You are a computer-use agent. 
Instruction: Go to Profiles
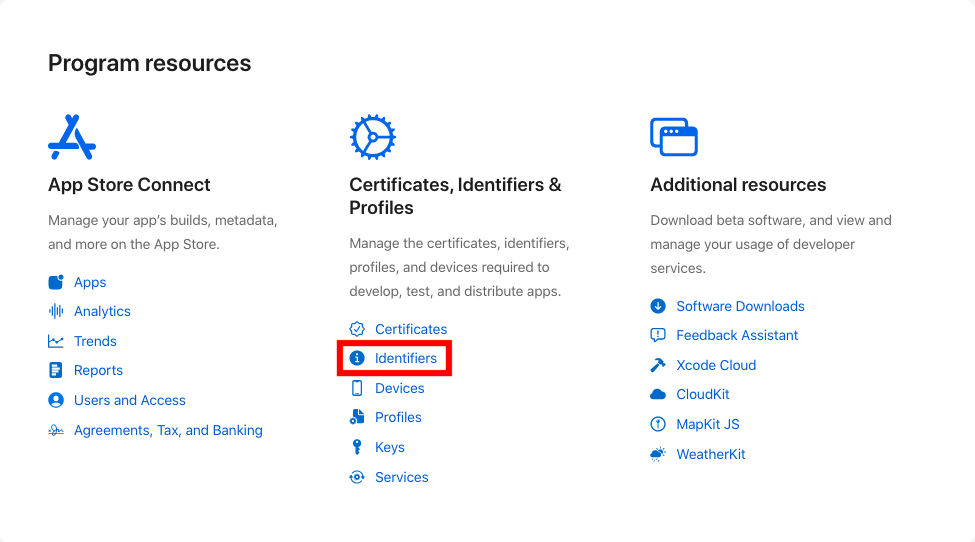click(398, 417)
